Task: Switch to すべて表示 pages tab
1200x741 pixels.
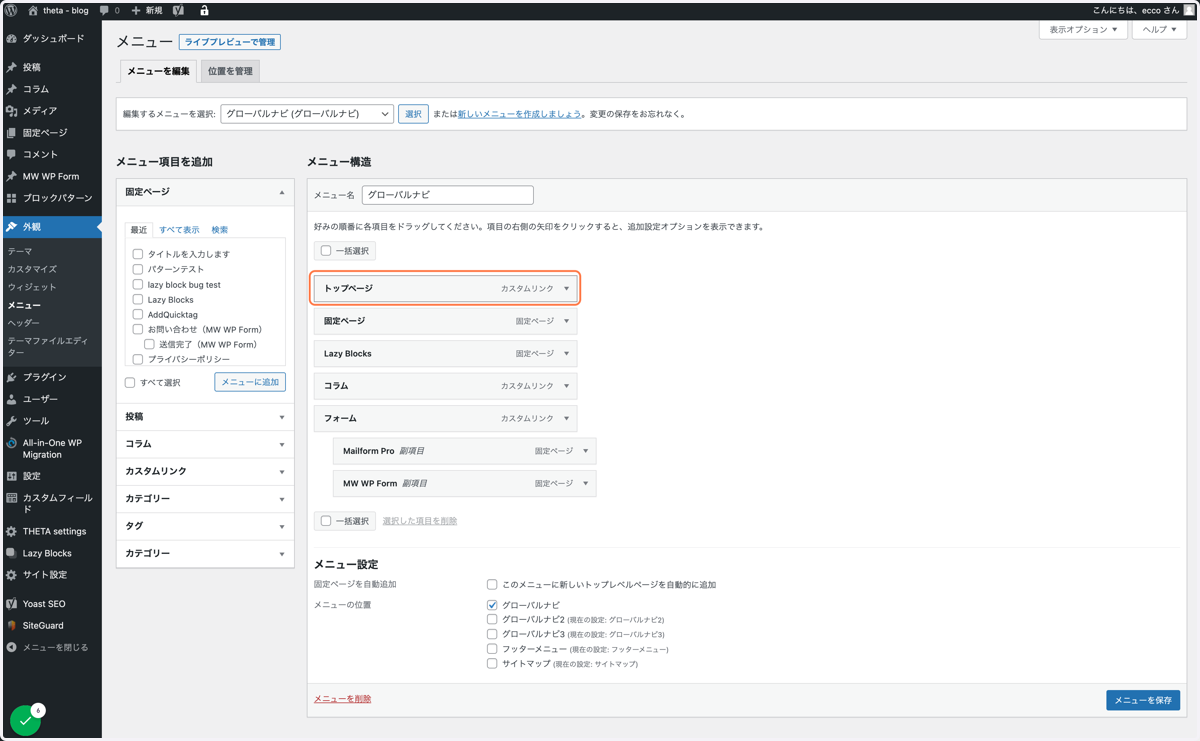Action: click(x=179, y=230)
